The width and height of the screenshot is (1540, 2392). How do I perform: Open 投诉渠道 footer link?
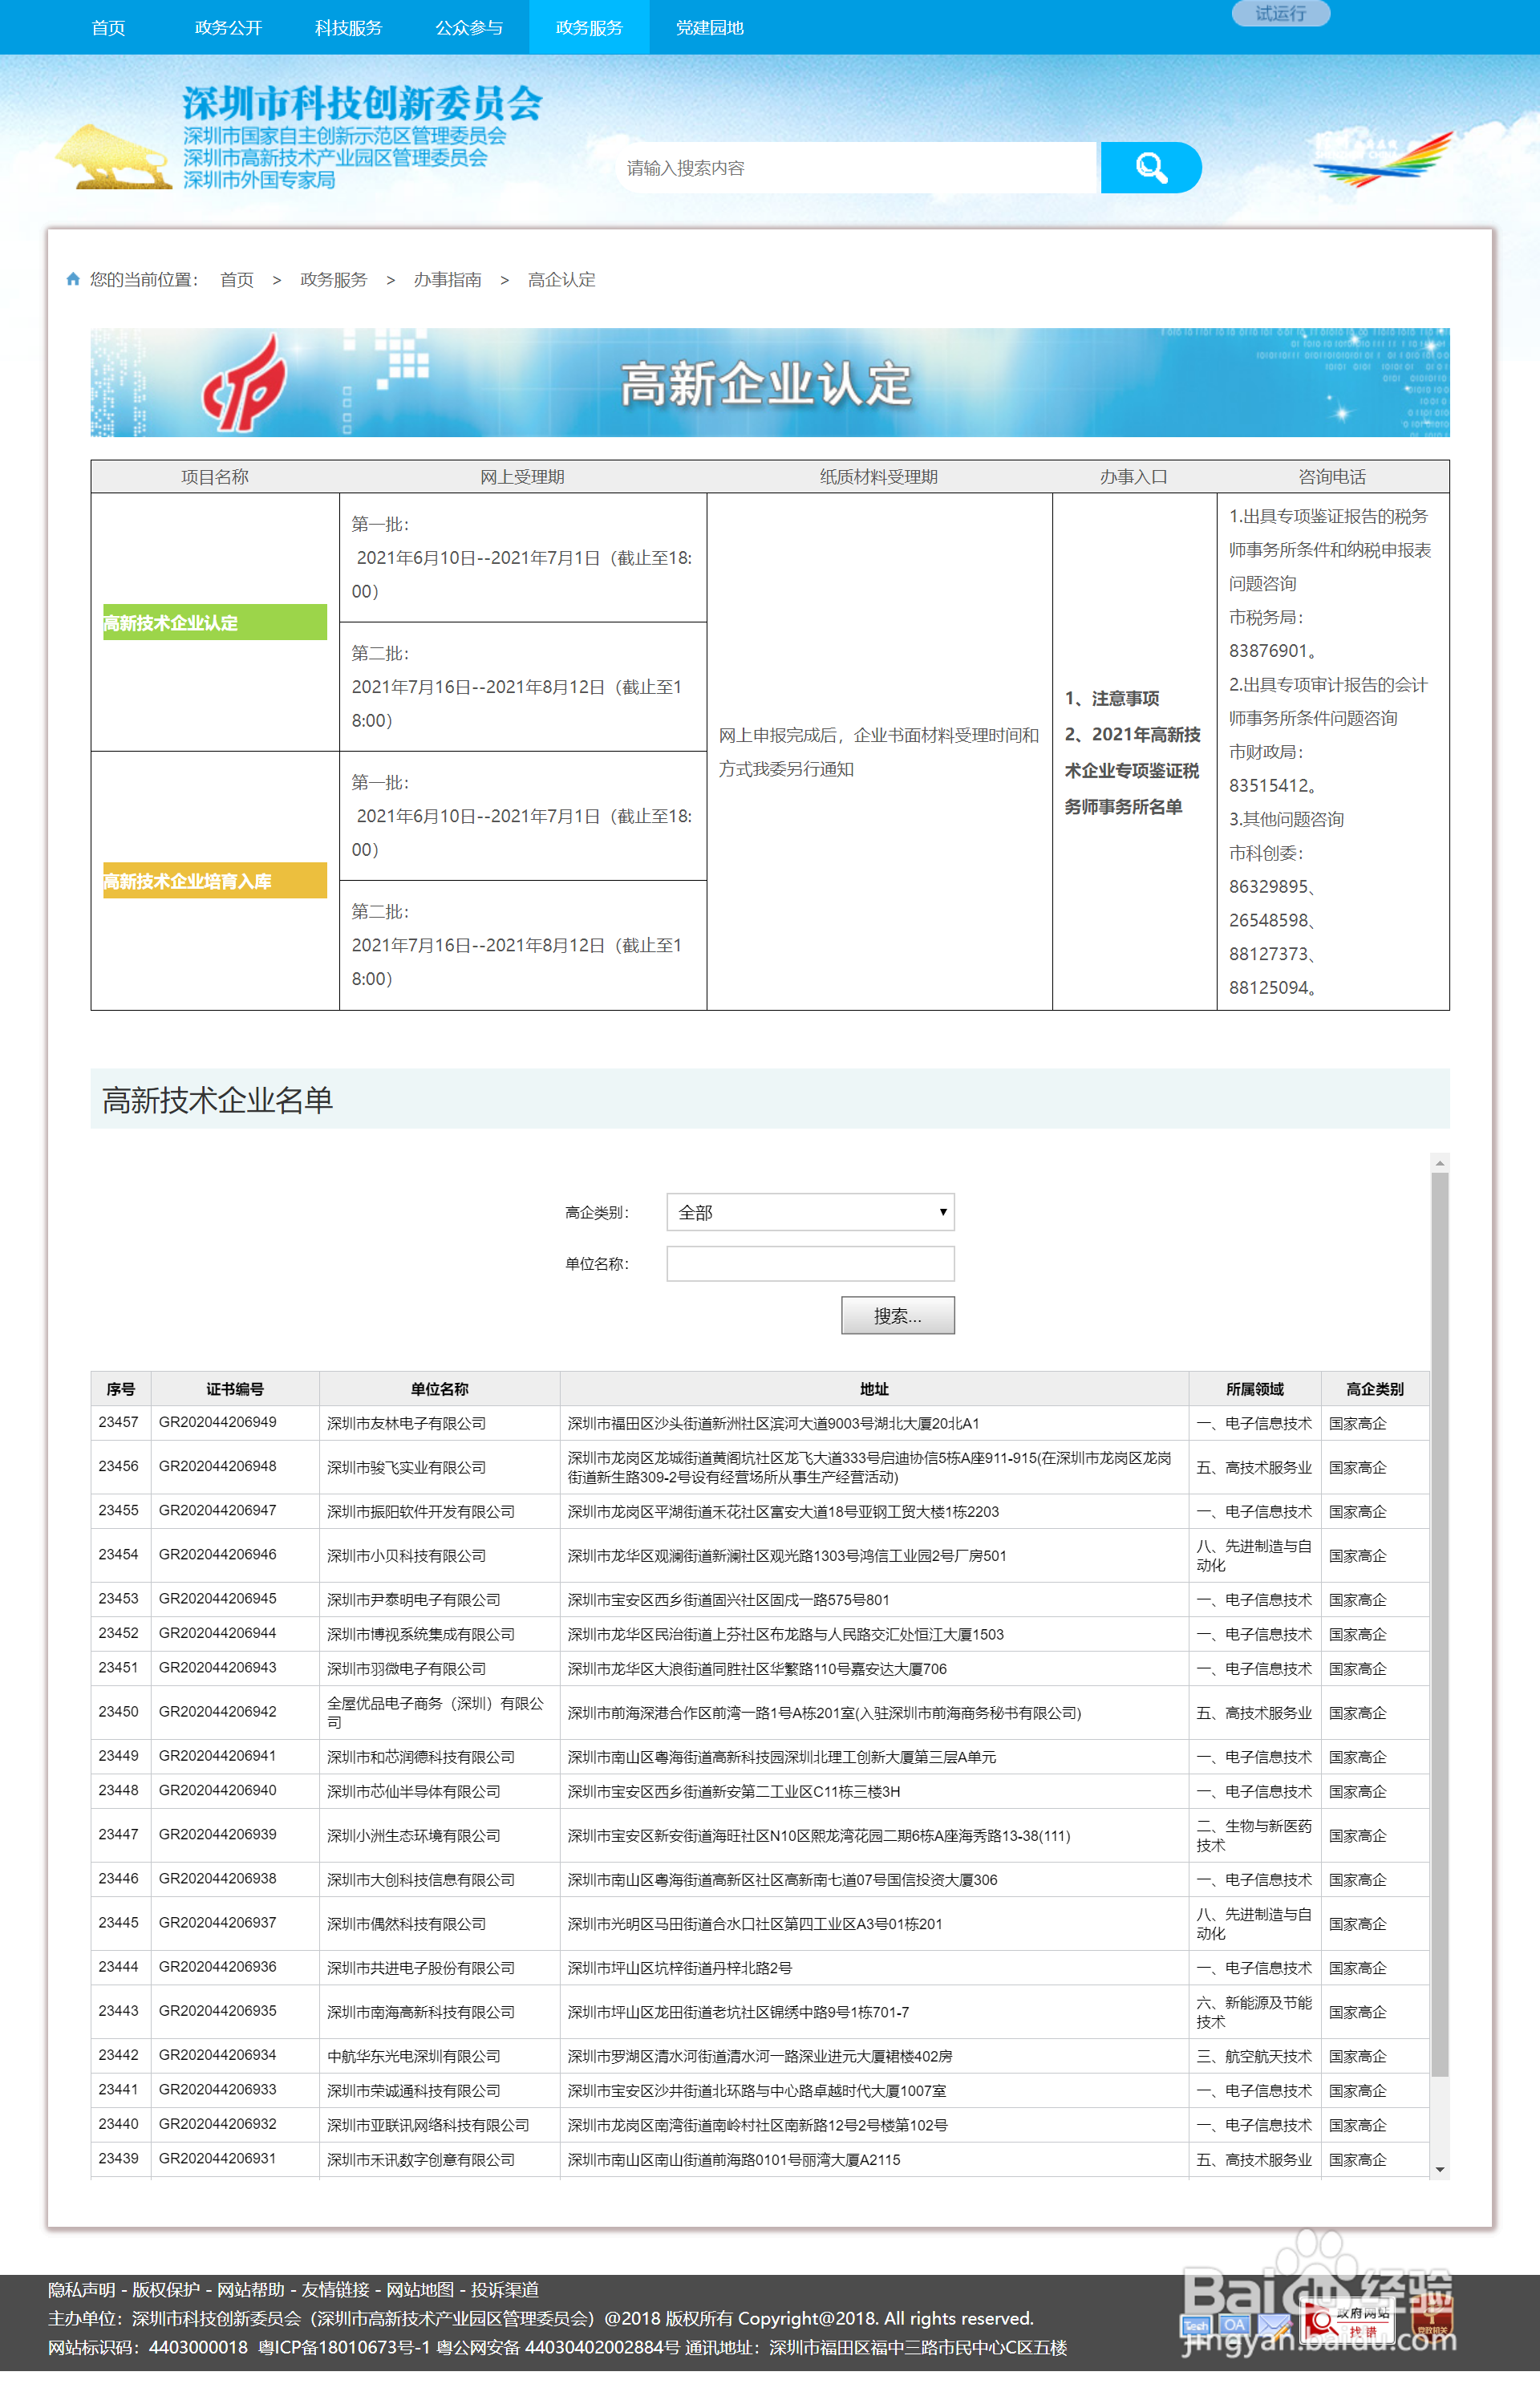tap(505, 2289)
